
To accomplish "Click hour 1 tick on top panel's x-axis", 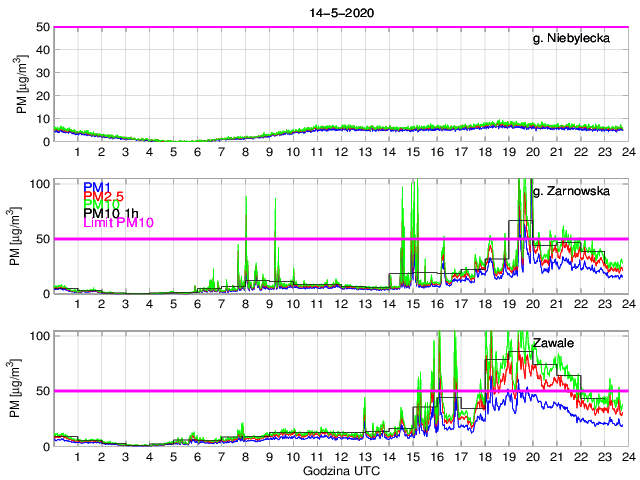I will coord(77,152).
